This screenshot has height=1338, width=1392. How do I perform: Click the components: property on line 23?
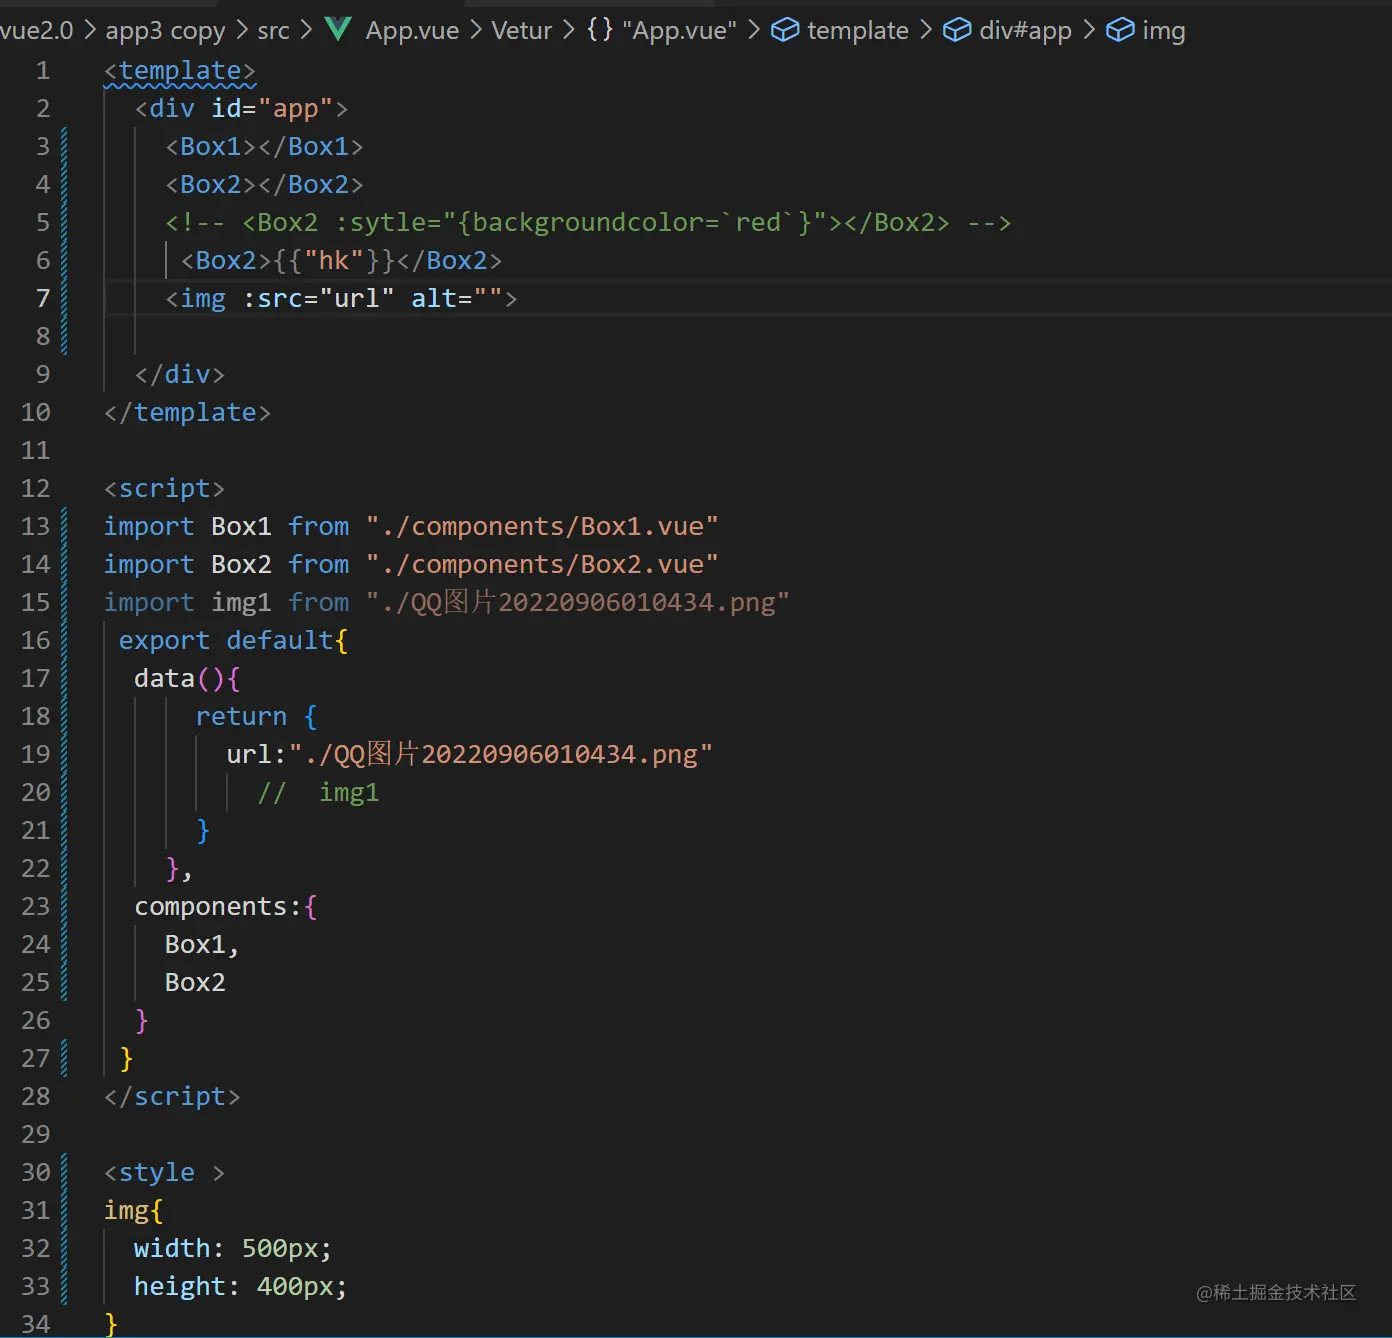(218, 907)
